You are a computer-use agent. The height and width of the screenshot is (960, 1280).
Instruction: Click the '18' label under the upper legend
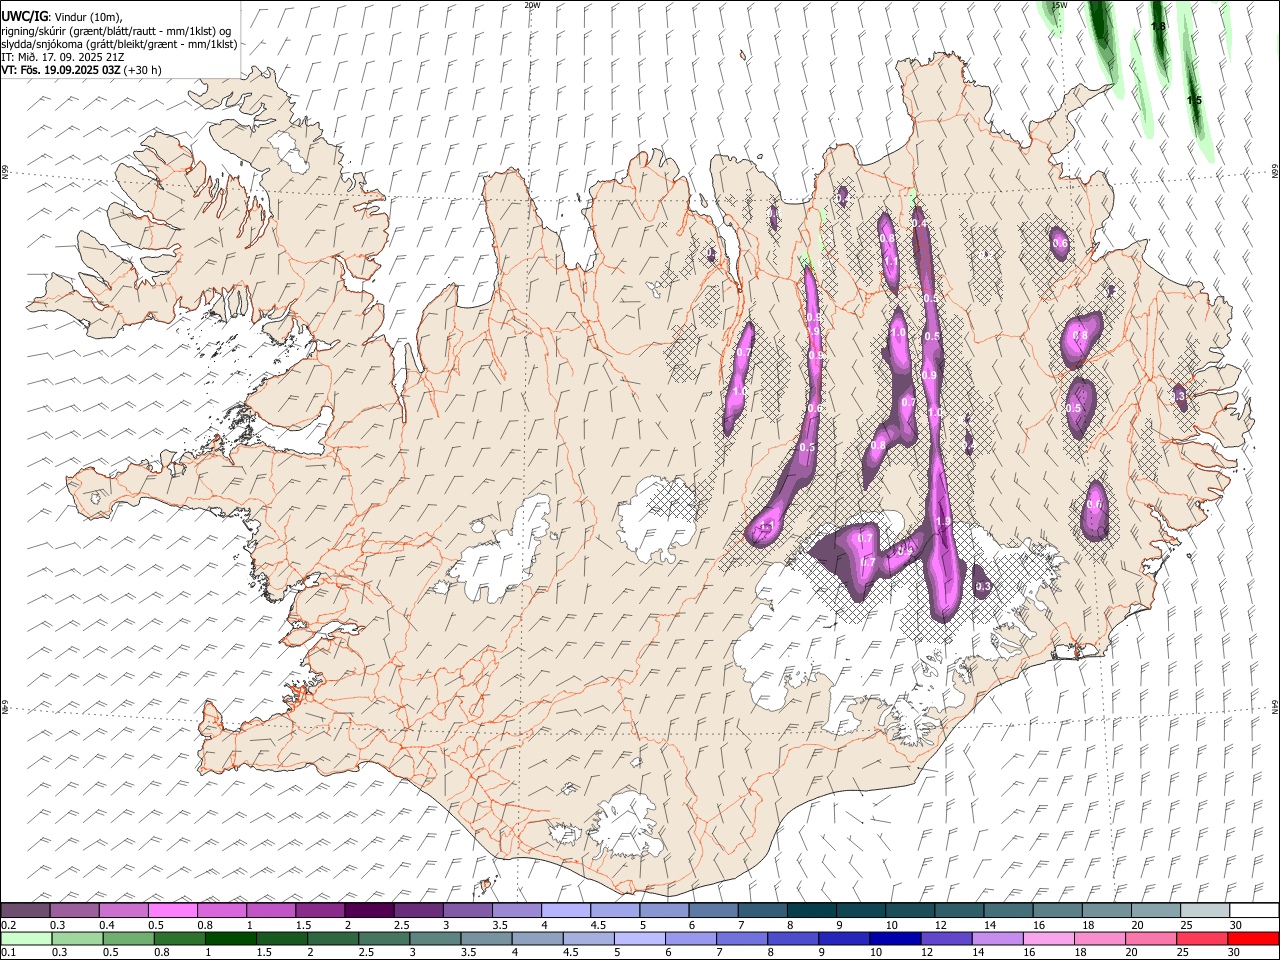[x=1088, y=925]
